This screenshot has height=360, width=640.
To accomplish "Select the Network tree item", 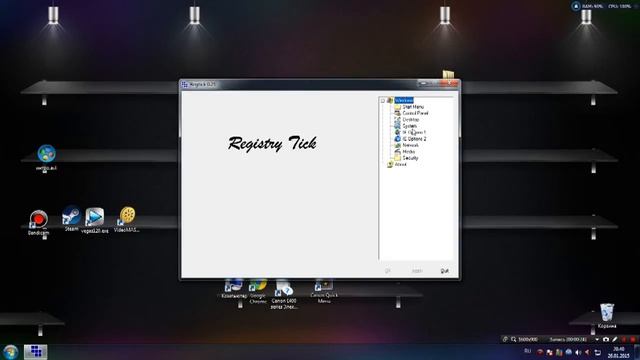I will (x=410, y=145).
